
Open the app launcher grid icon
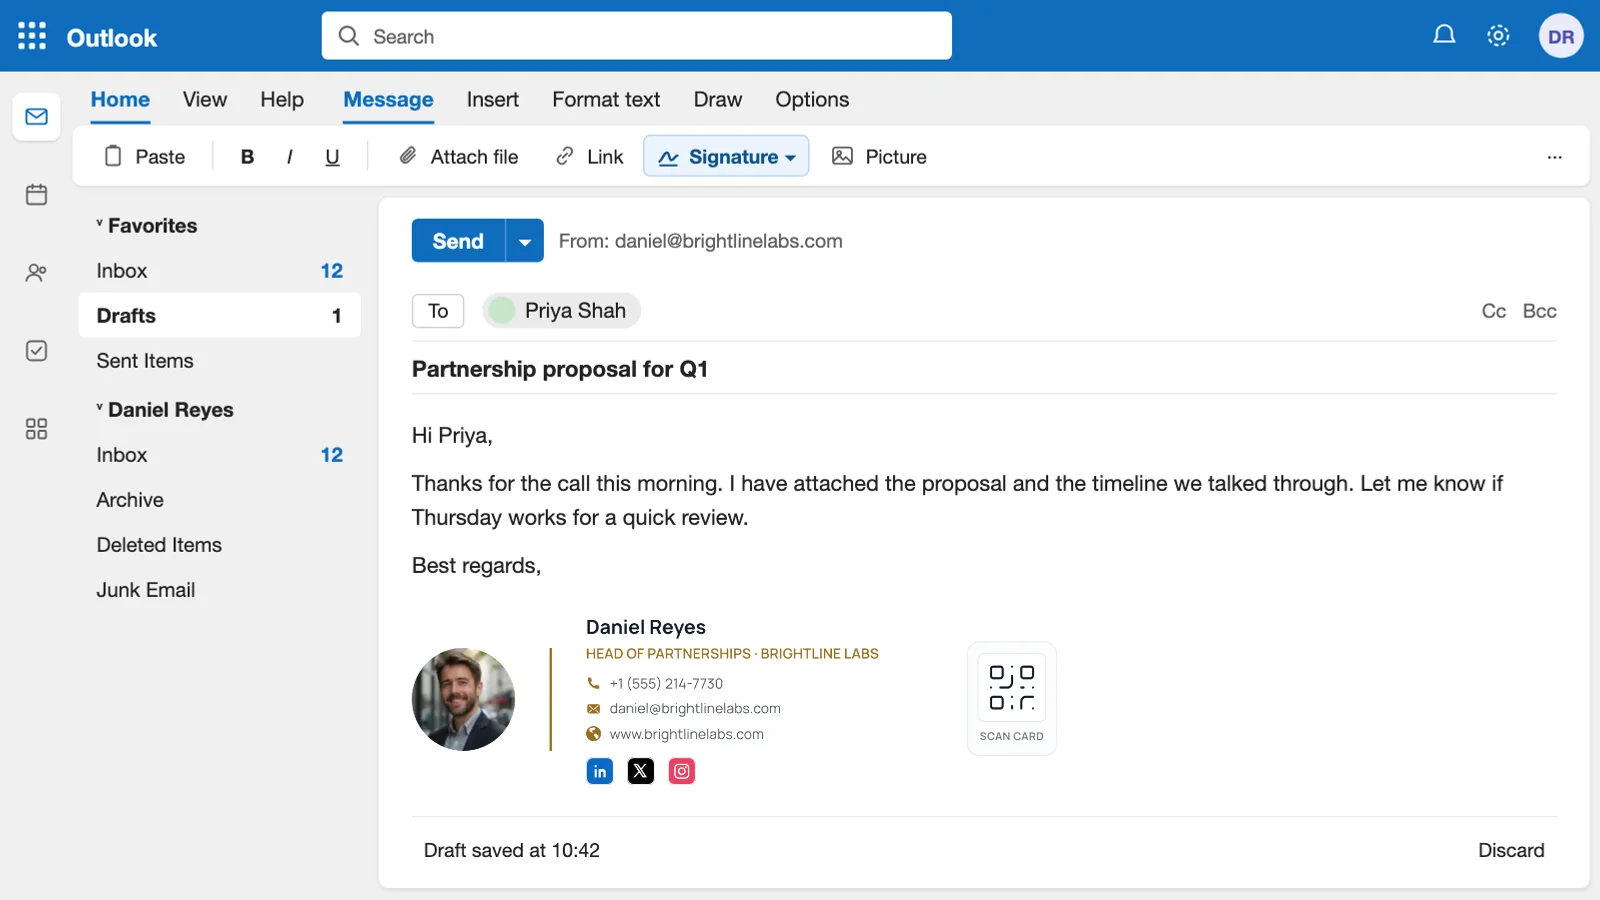32,36
